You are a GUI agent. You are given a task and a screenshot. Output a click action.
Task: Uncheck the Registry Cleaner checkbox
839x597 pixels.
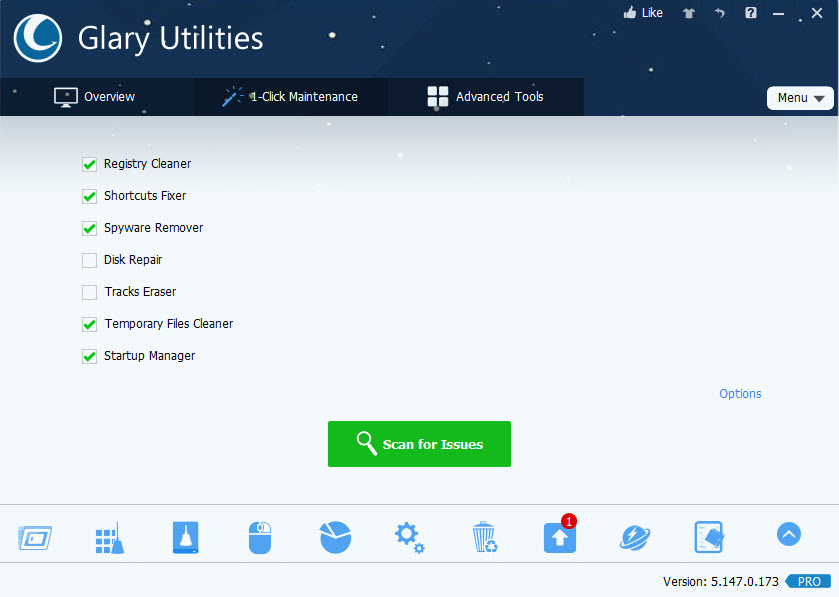click(89, 164)
